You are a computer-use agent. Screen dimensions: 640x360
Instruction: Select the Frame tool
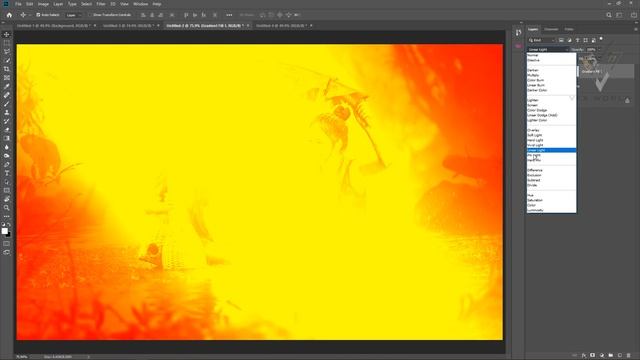coord(7,78)
